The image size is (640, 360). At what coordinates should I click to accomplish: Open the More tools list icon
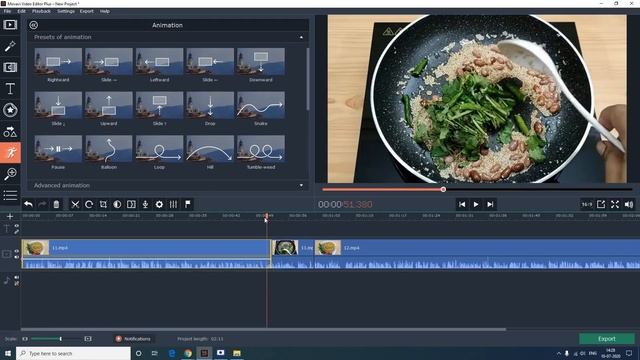10,195
